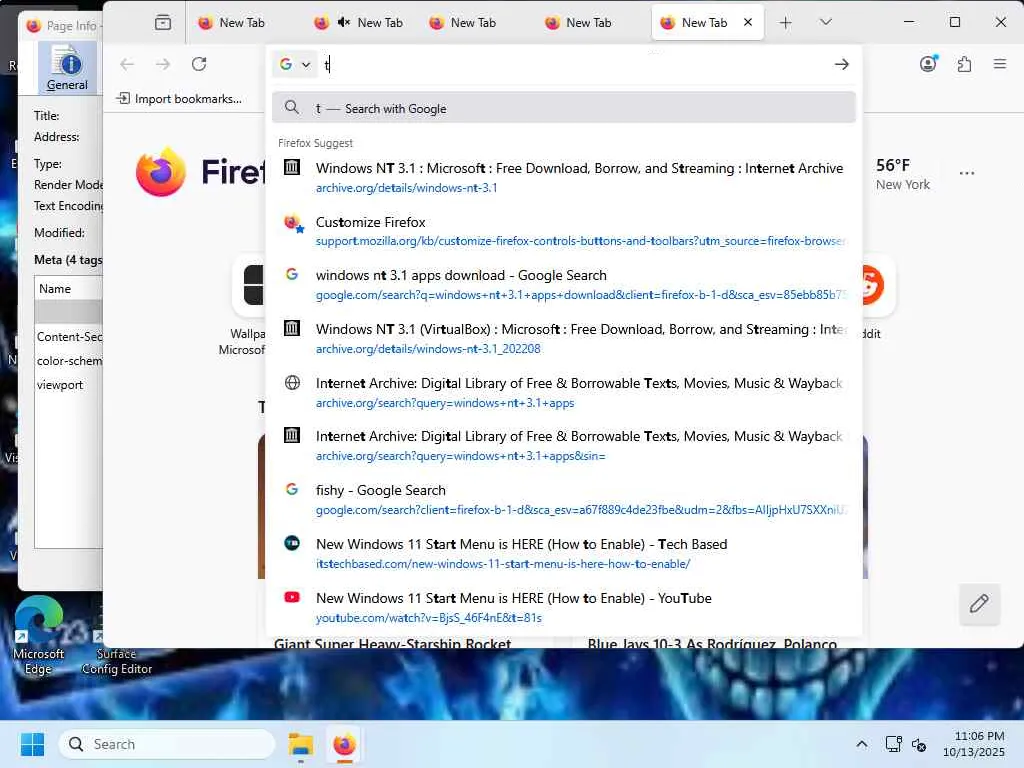Show hidden system tray icons
Viewport: 1024px width, 768px height.
861,744
